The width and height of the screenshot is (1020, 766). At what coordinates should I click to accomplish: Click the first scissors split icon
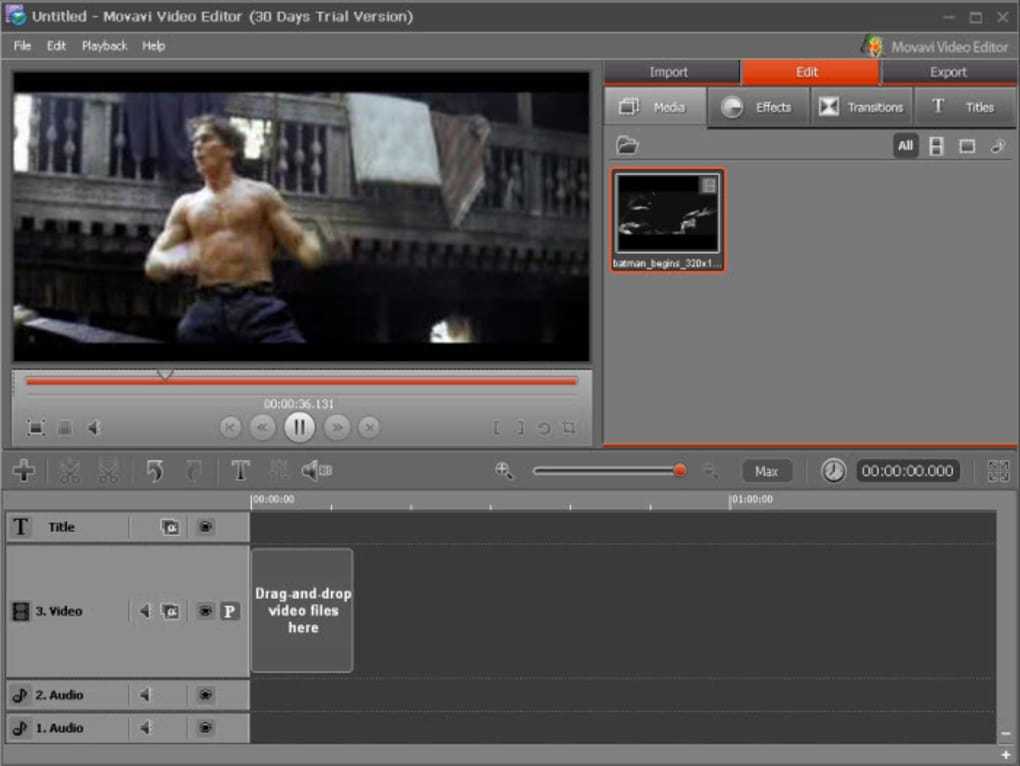tap(69, 470)
